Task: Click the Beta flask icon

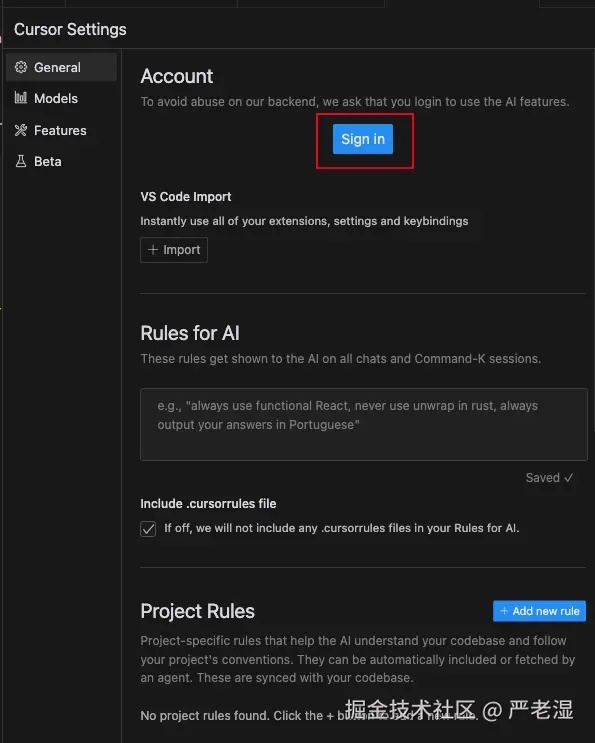Action: click(21, 161)
